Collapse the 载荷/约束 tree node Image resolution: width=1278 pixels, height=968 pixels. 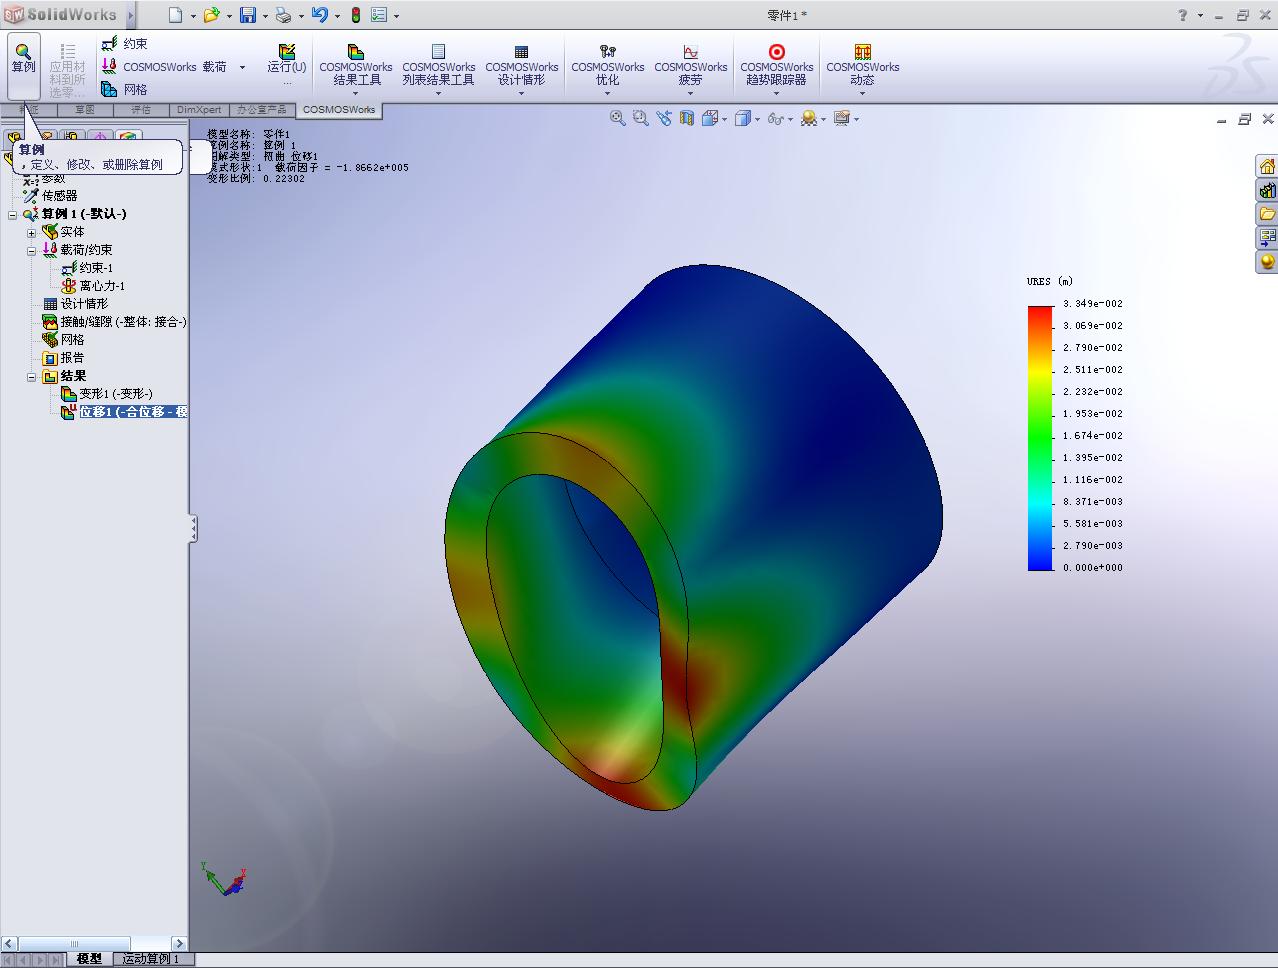click(31, 251)
